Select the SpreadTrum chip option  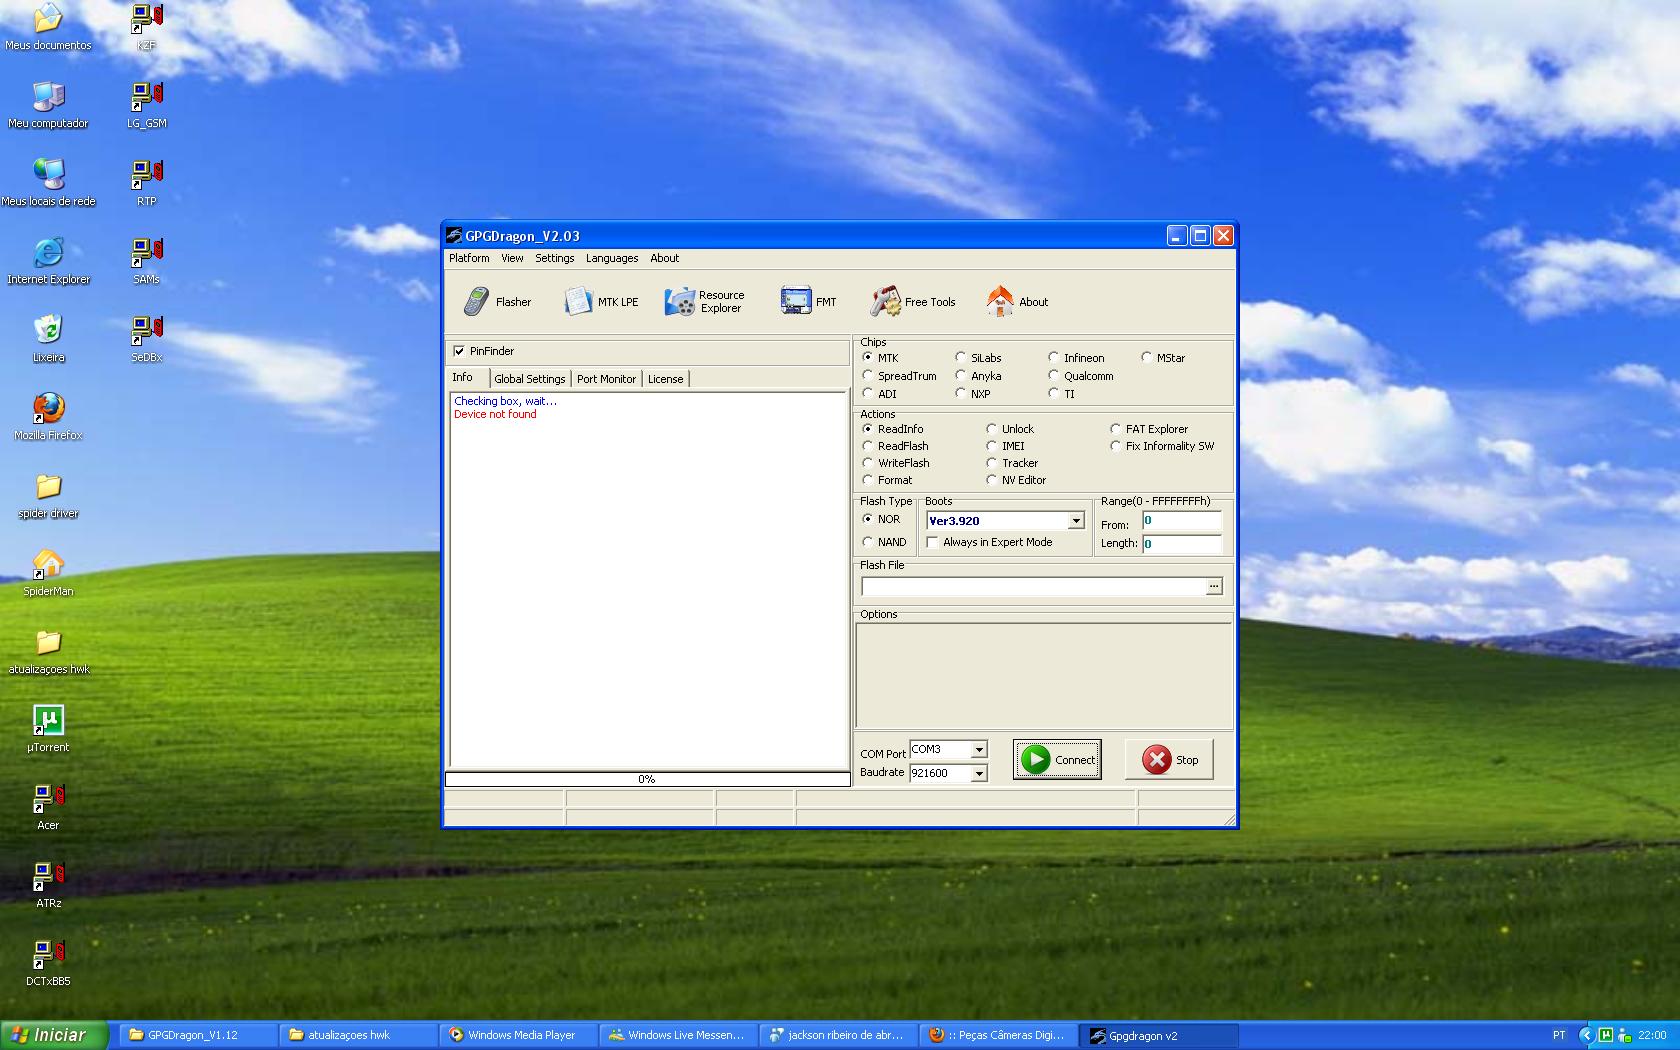867,376
